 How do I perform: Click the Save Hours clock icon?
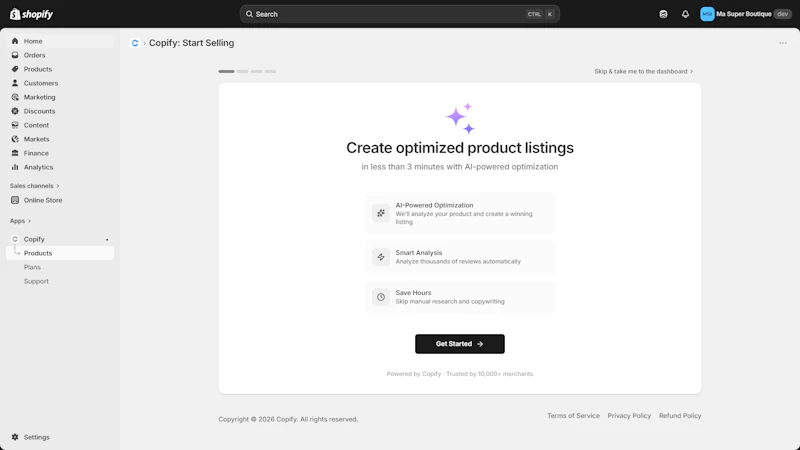381,297
